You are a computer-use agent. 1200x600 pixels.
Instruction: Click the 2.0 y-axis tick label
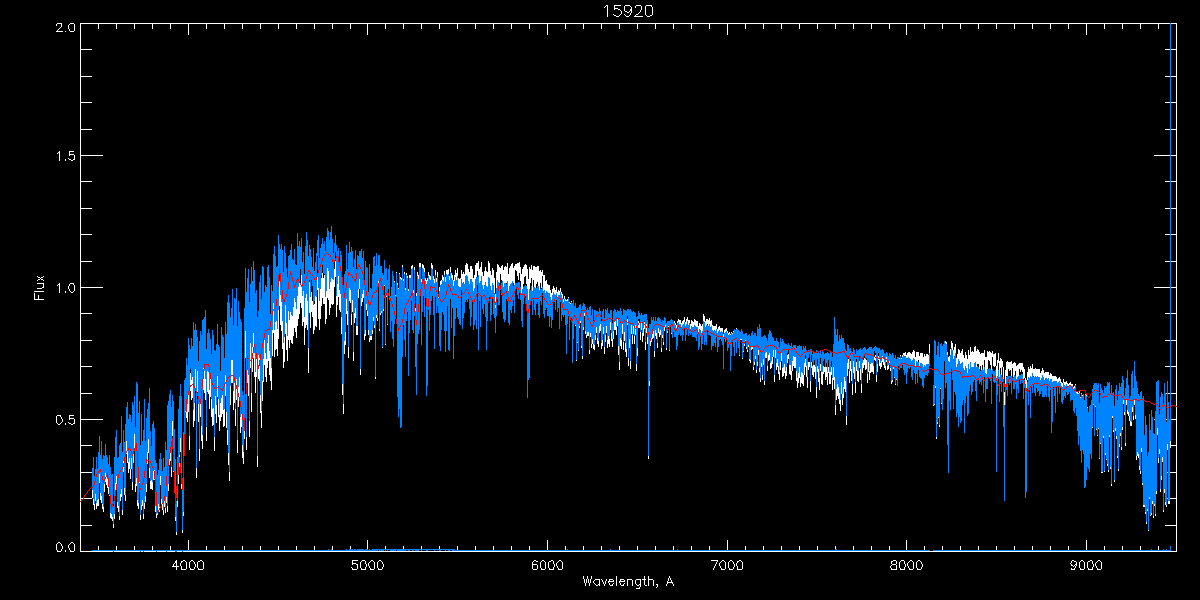click(x=65, y=27)
